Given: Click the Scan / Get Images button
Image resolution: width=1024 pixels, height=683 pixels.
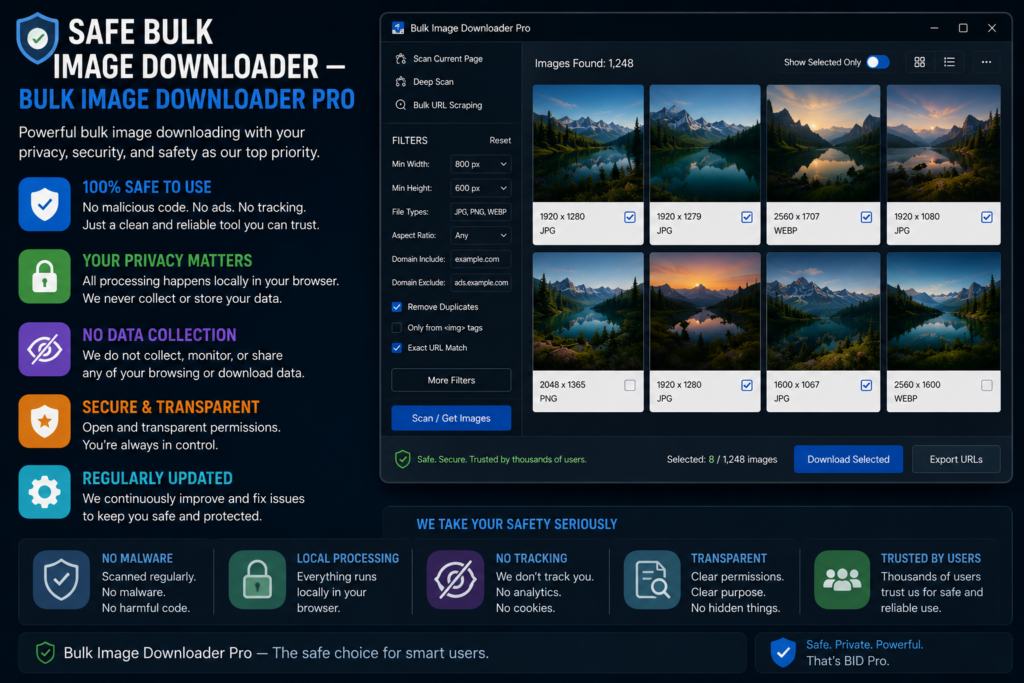Looking at the screenshot, I should (x=451, y=418).
